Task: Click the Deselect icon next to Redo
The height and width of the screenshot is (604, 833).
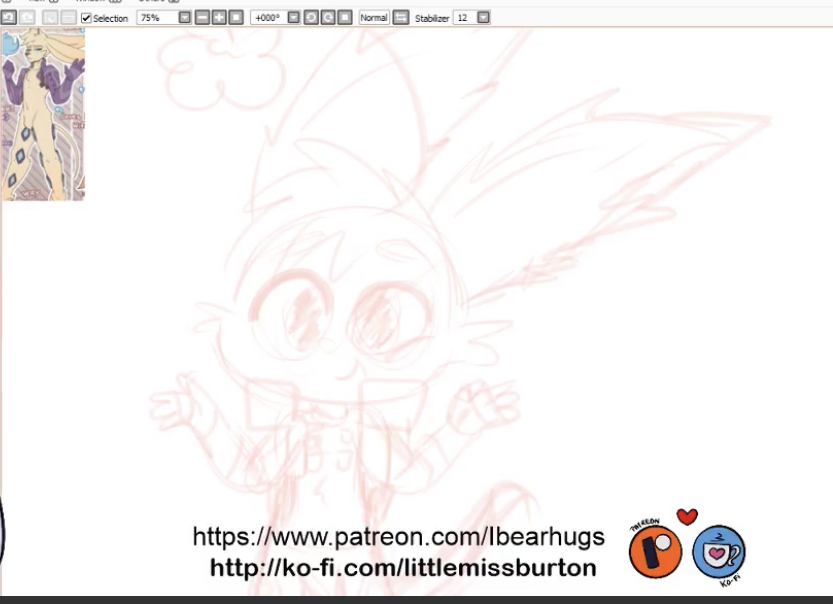Action: 50,18
